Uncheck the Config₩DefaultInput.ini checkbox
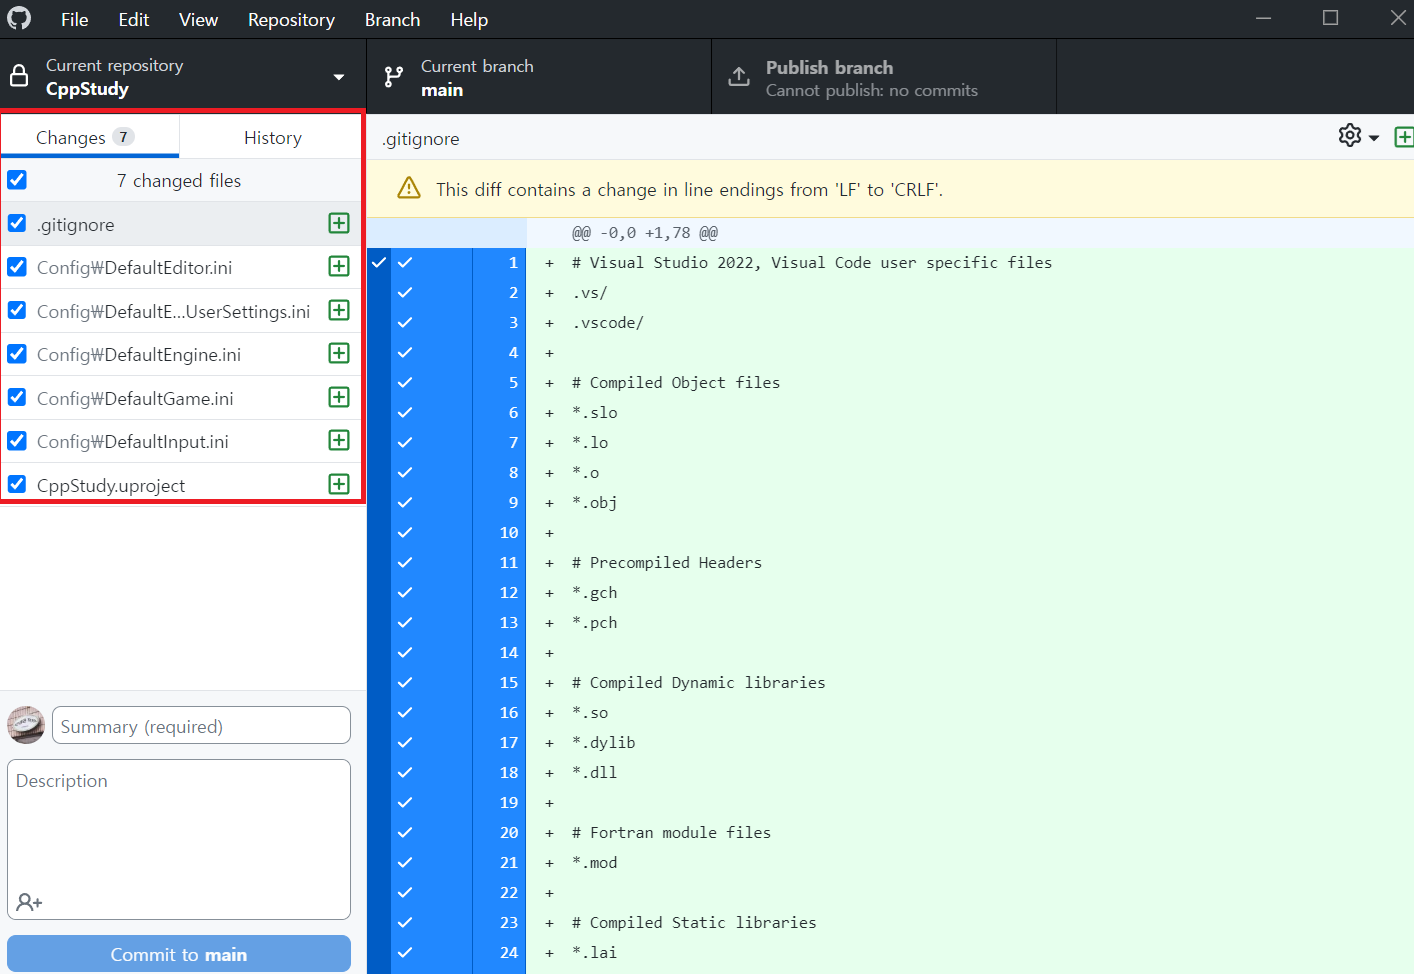 [x=17, y=441]
